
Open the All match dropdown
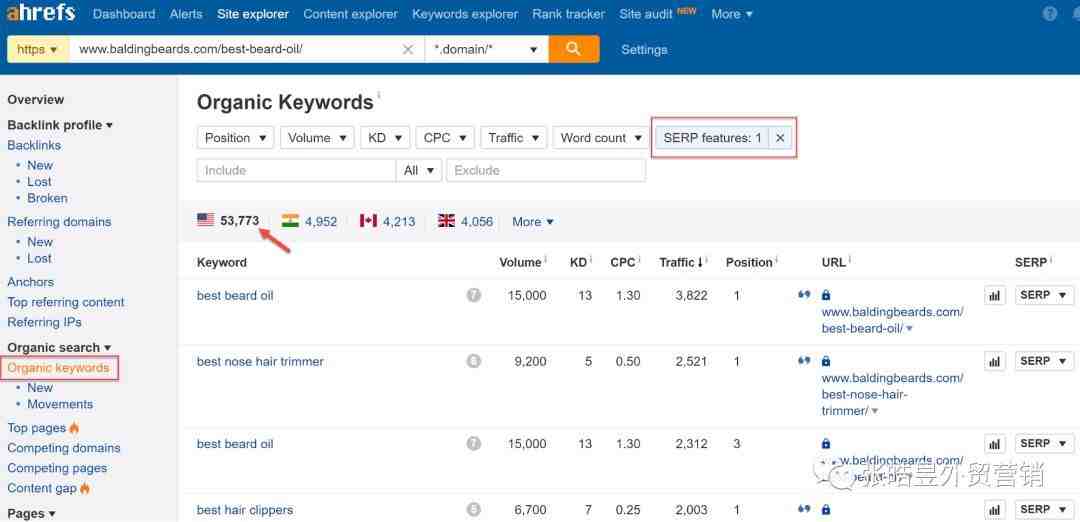(x=419, y=170)
